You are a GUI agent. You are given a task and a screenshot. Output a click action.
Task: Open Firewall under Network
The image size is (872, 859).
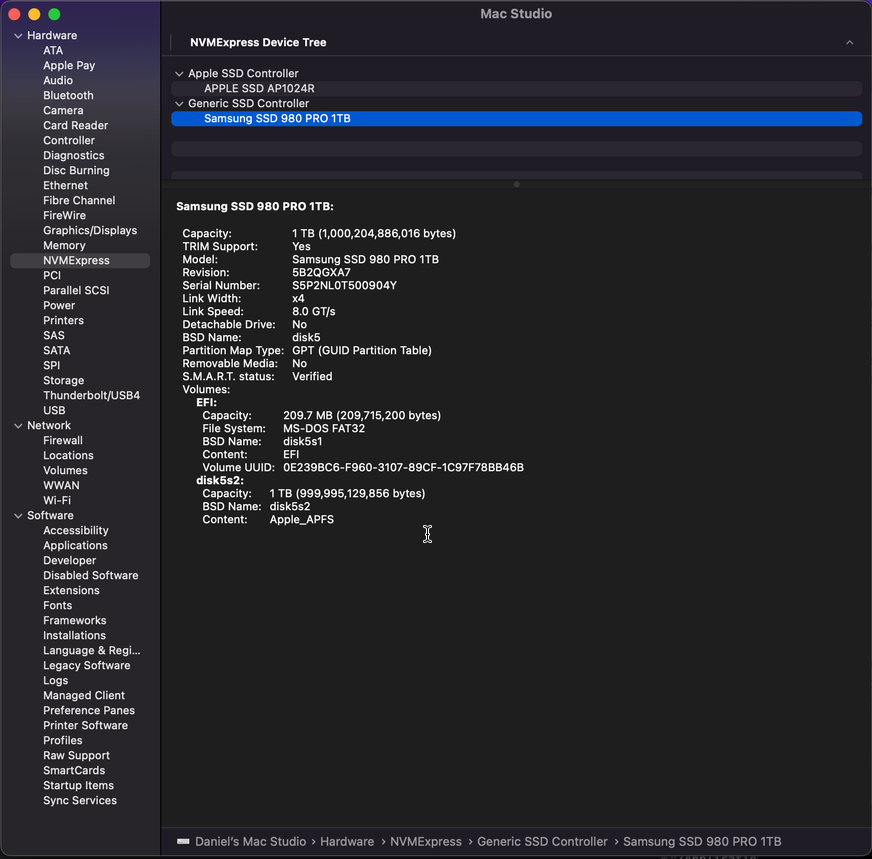(63, 441)
